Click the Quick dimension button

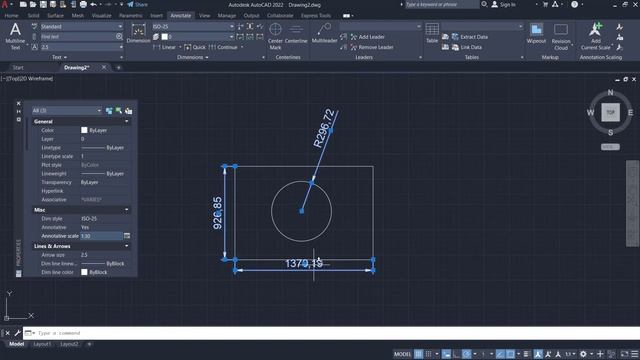(x=195, y=47)
